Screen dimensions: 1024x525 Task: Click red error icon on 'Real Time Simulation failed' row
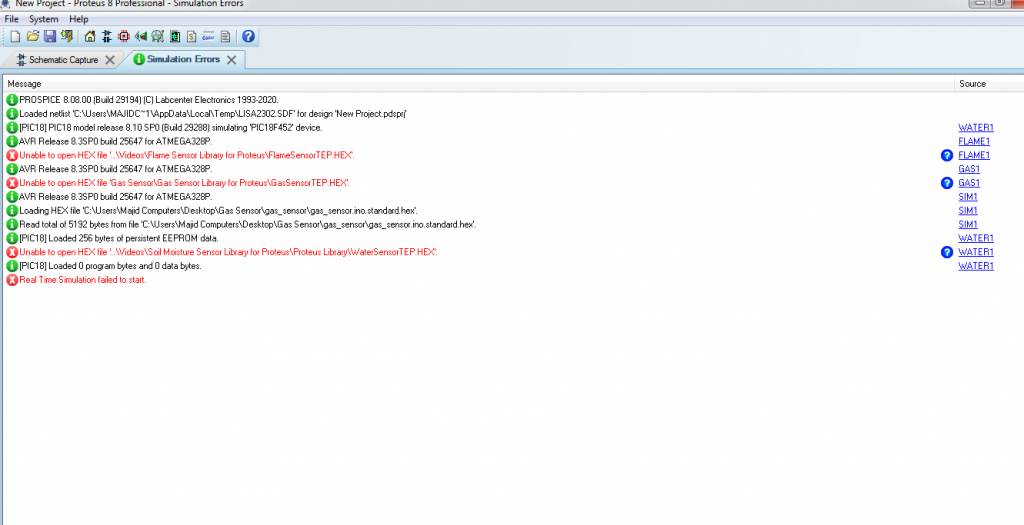12,280
